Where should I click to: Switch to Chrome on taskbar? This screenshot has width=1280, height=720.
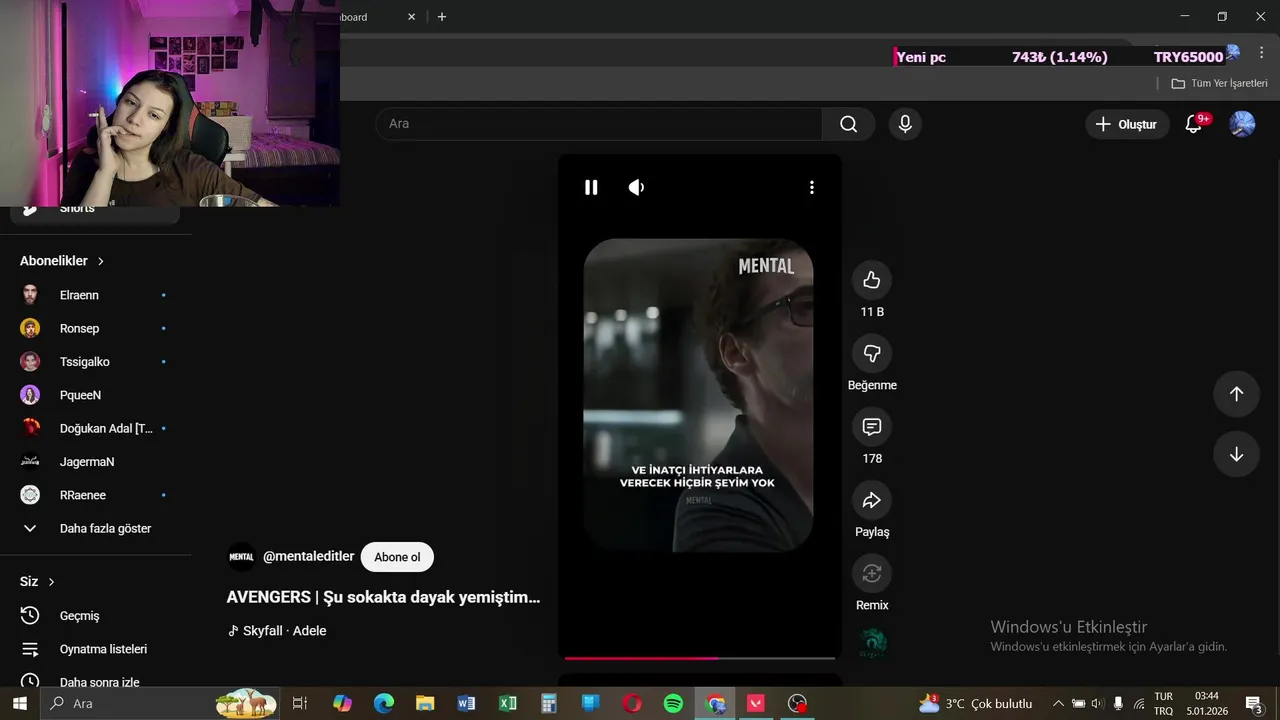click(715, 703)
